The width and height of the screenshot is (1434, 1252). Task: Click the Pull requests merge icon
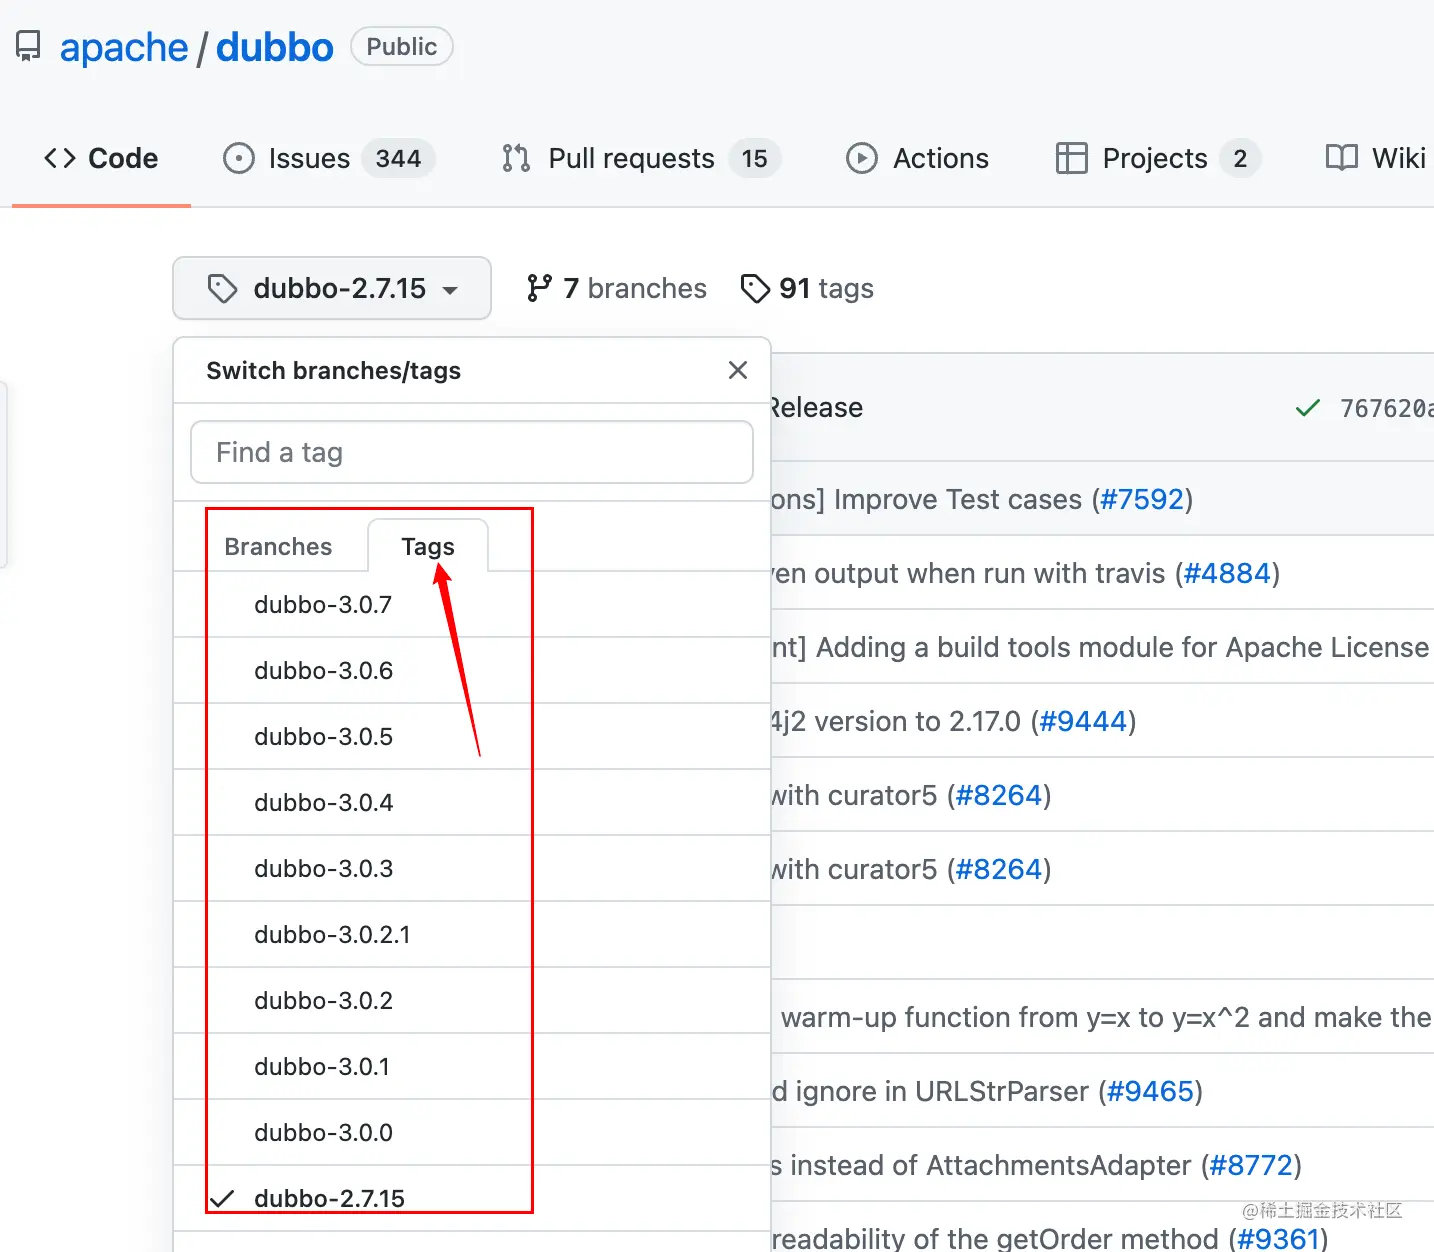click(x=516, y=158)
